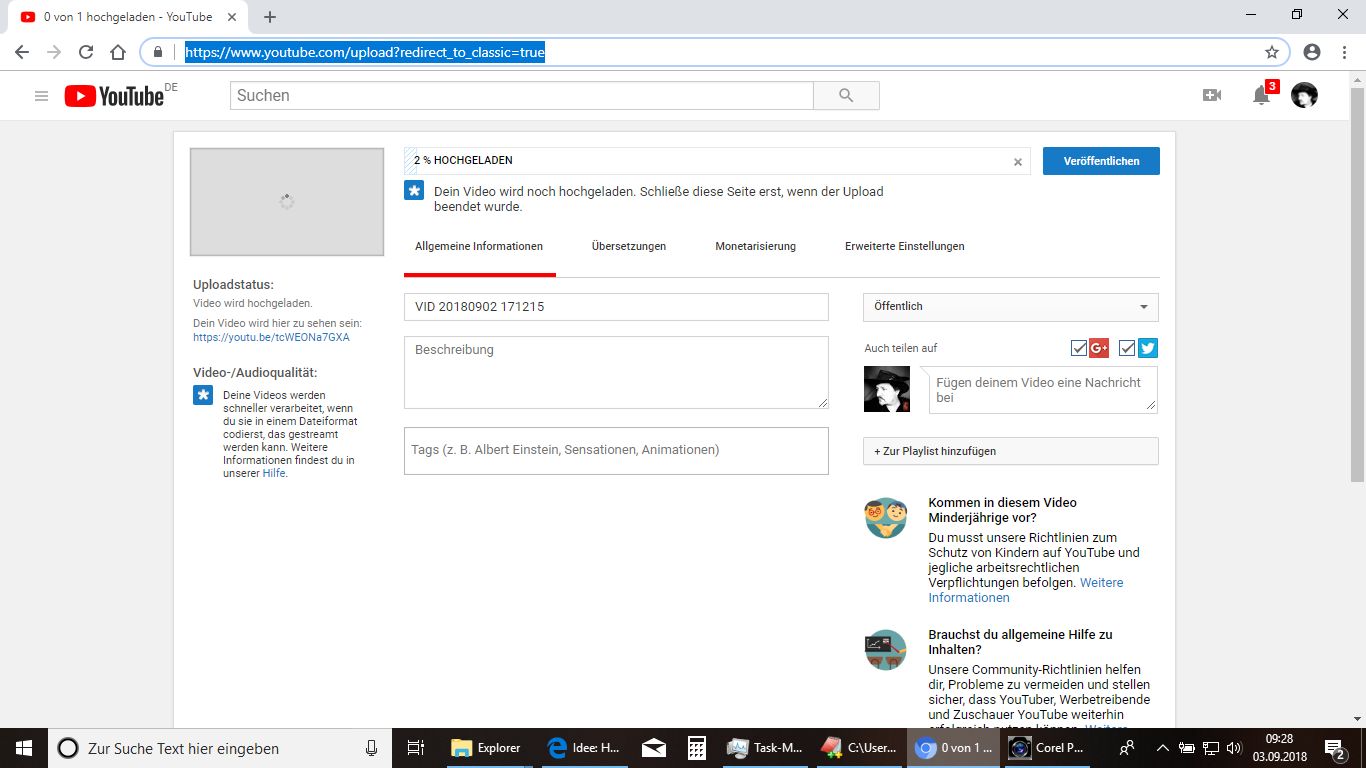Show hidden system tray icons

(1162, 748)
